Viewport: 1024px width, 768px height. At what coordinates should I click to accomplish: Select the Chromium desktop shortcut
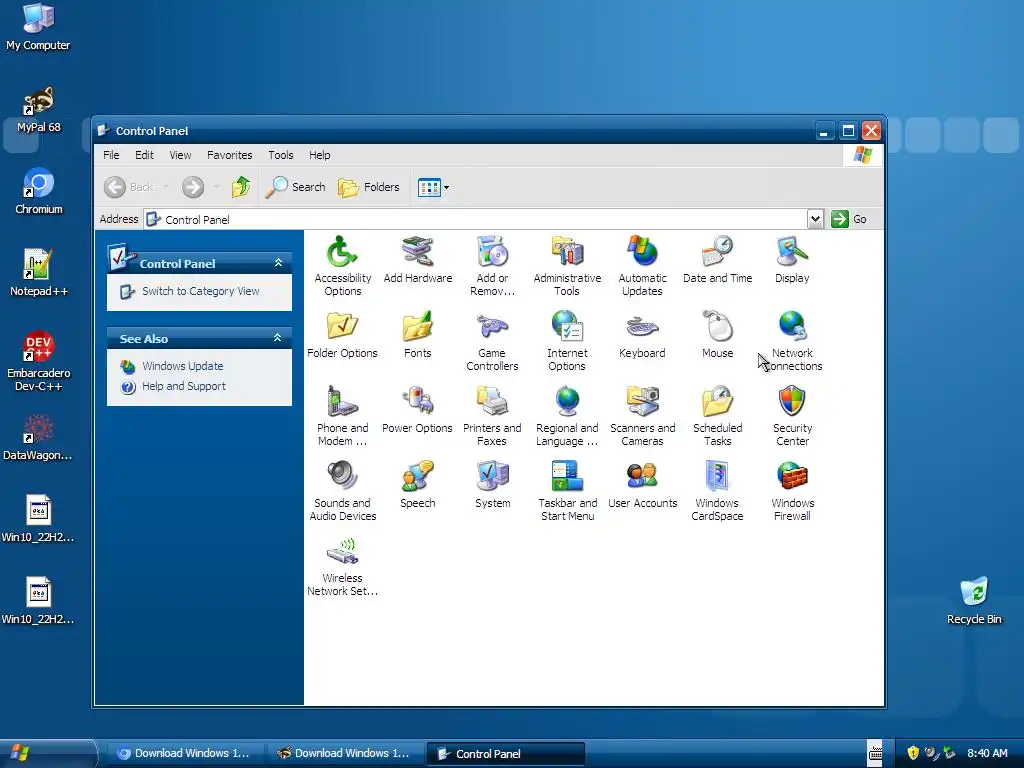(x=38, y=191)
